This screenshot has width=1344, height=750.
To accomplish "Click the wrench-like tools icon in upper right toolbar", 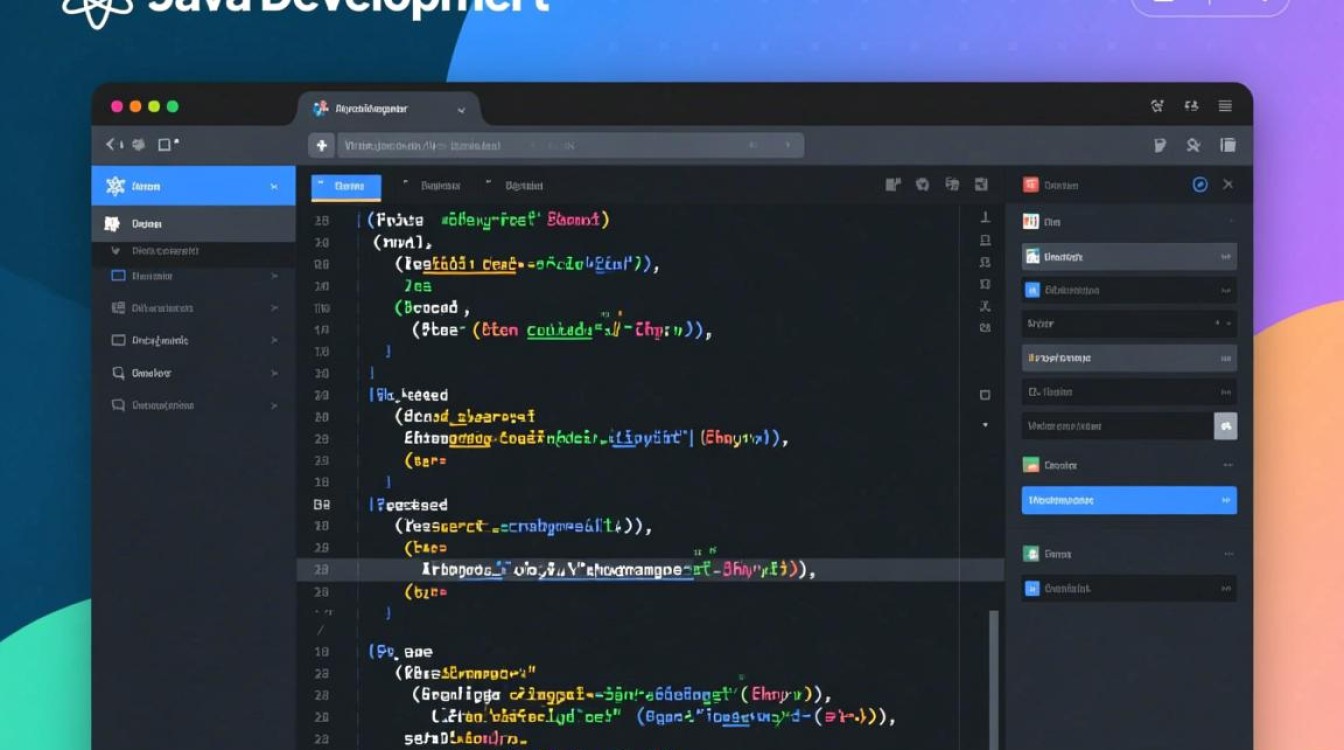I will click(x=1193, y=145).
